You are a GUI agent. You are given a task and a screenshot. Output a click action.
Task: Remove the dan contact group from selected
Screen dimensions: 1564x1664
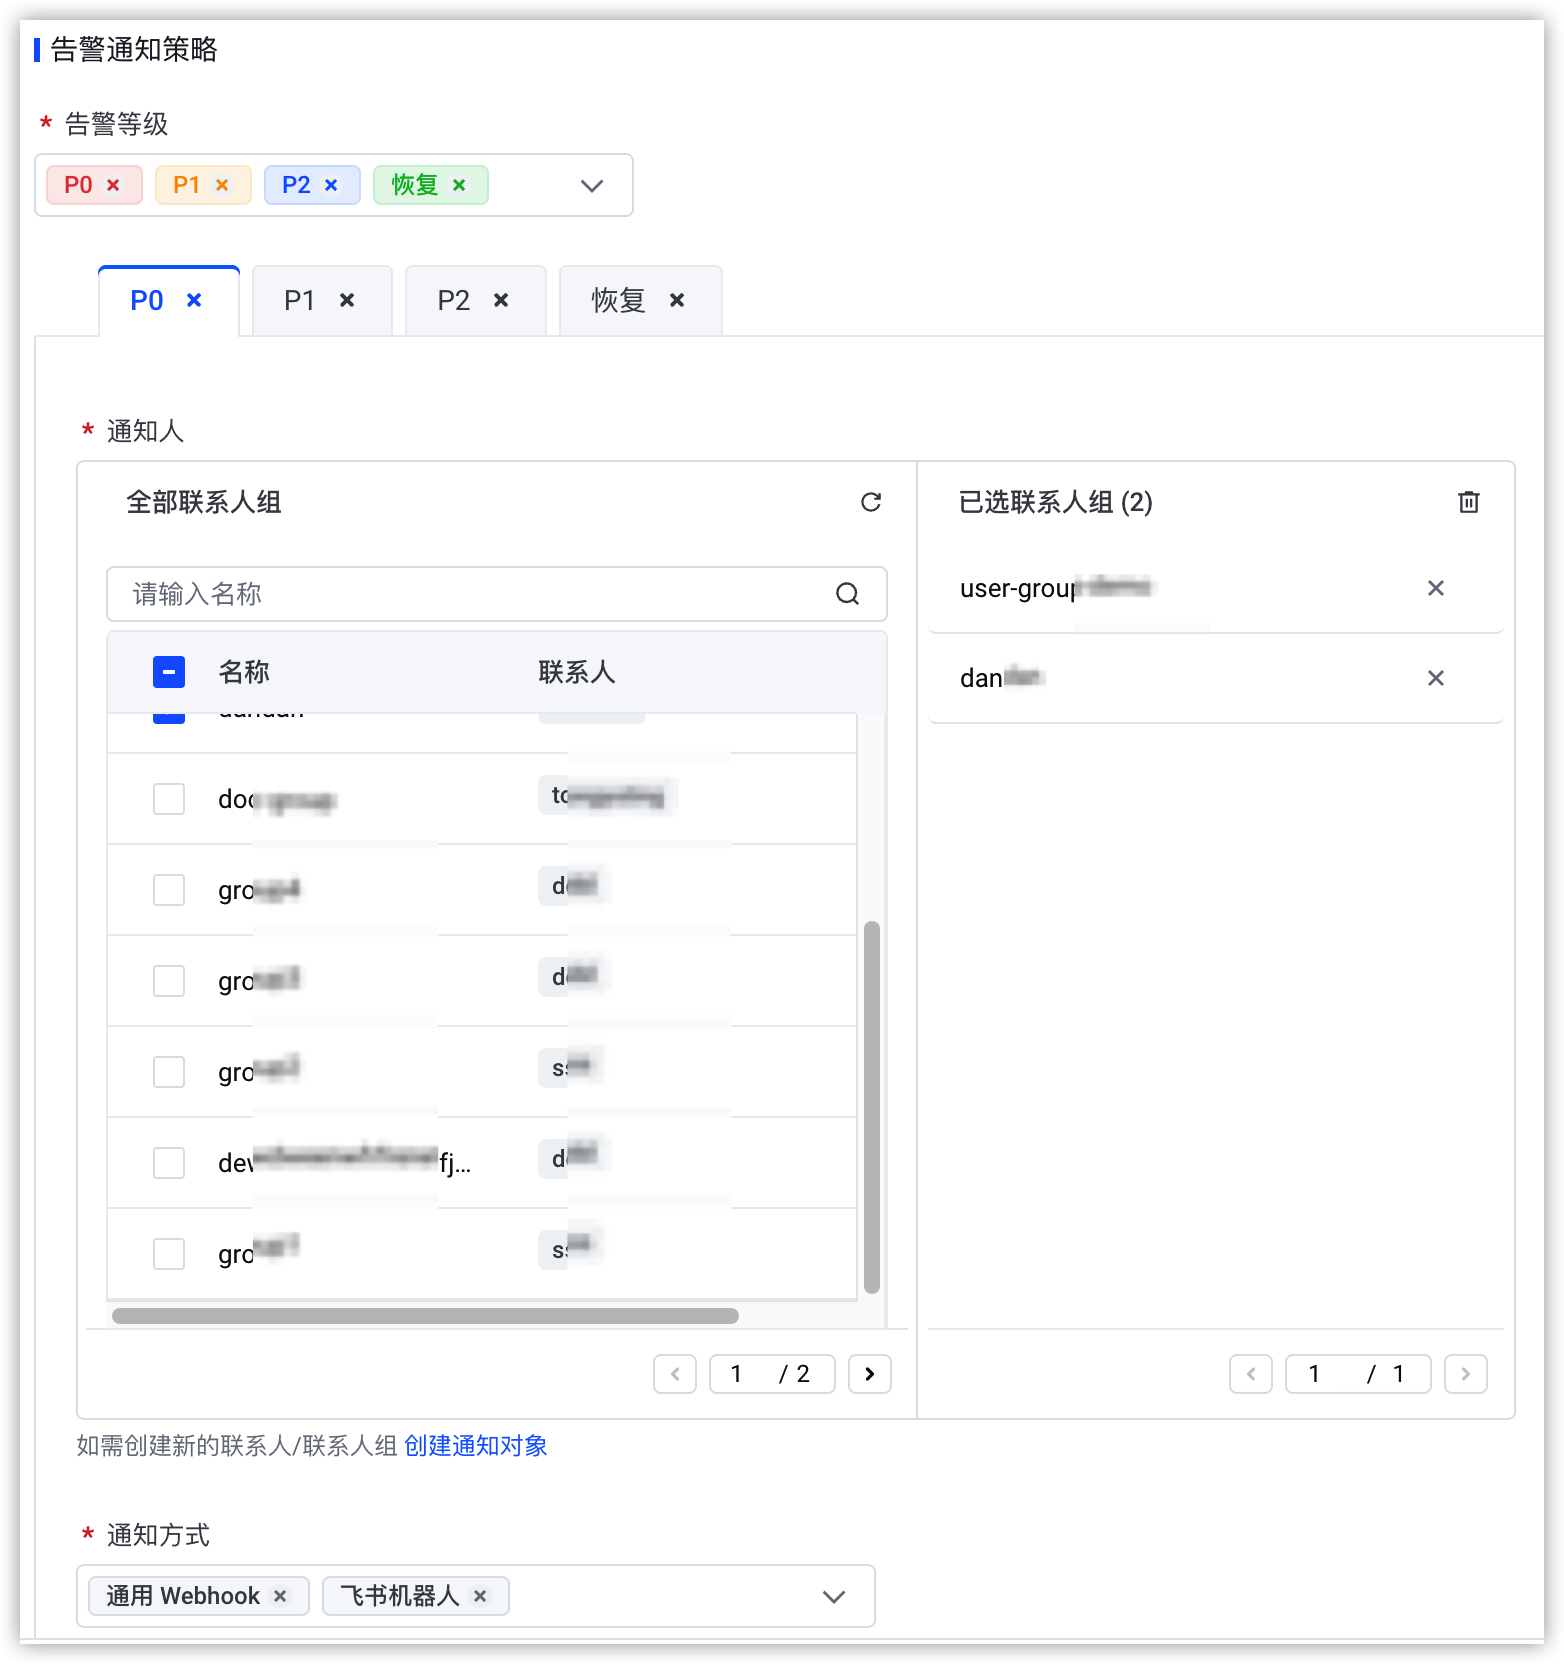pyautogui.click(x=1435, y=678)
